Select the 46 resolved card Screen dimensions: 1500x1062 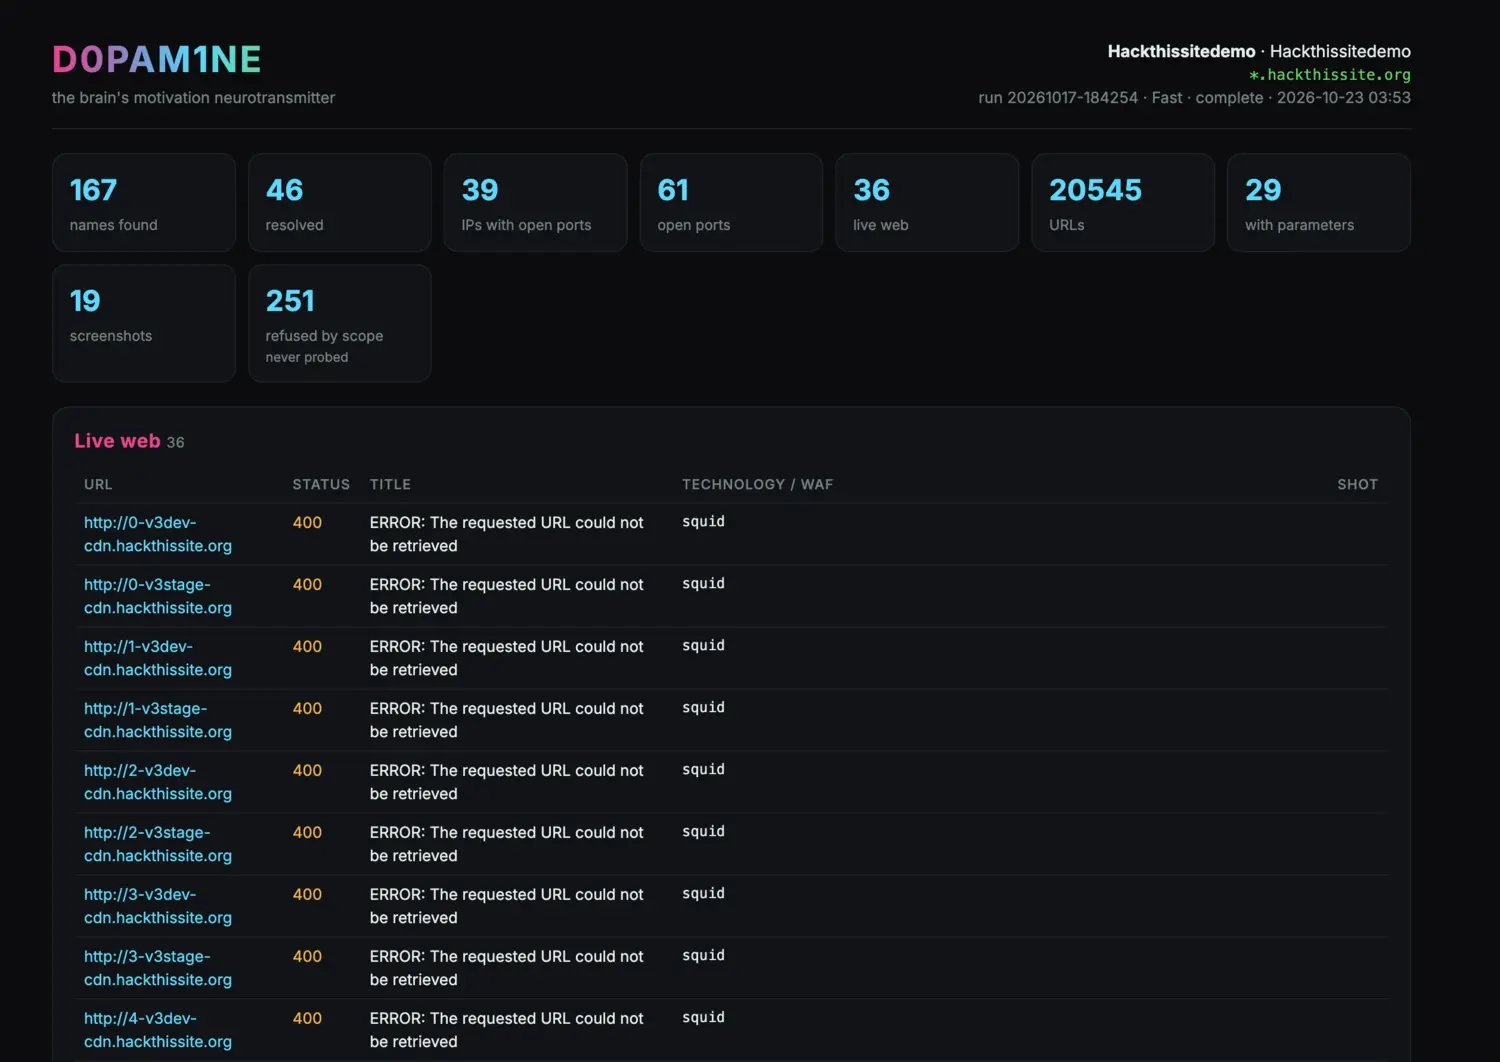[x=340, y=203]
